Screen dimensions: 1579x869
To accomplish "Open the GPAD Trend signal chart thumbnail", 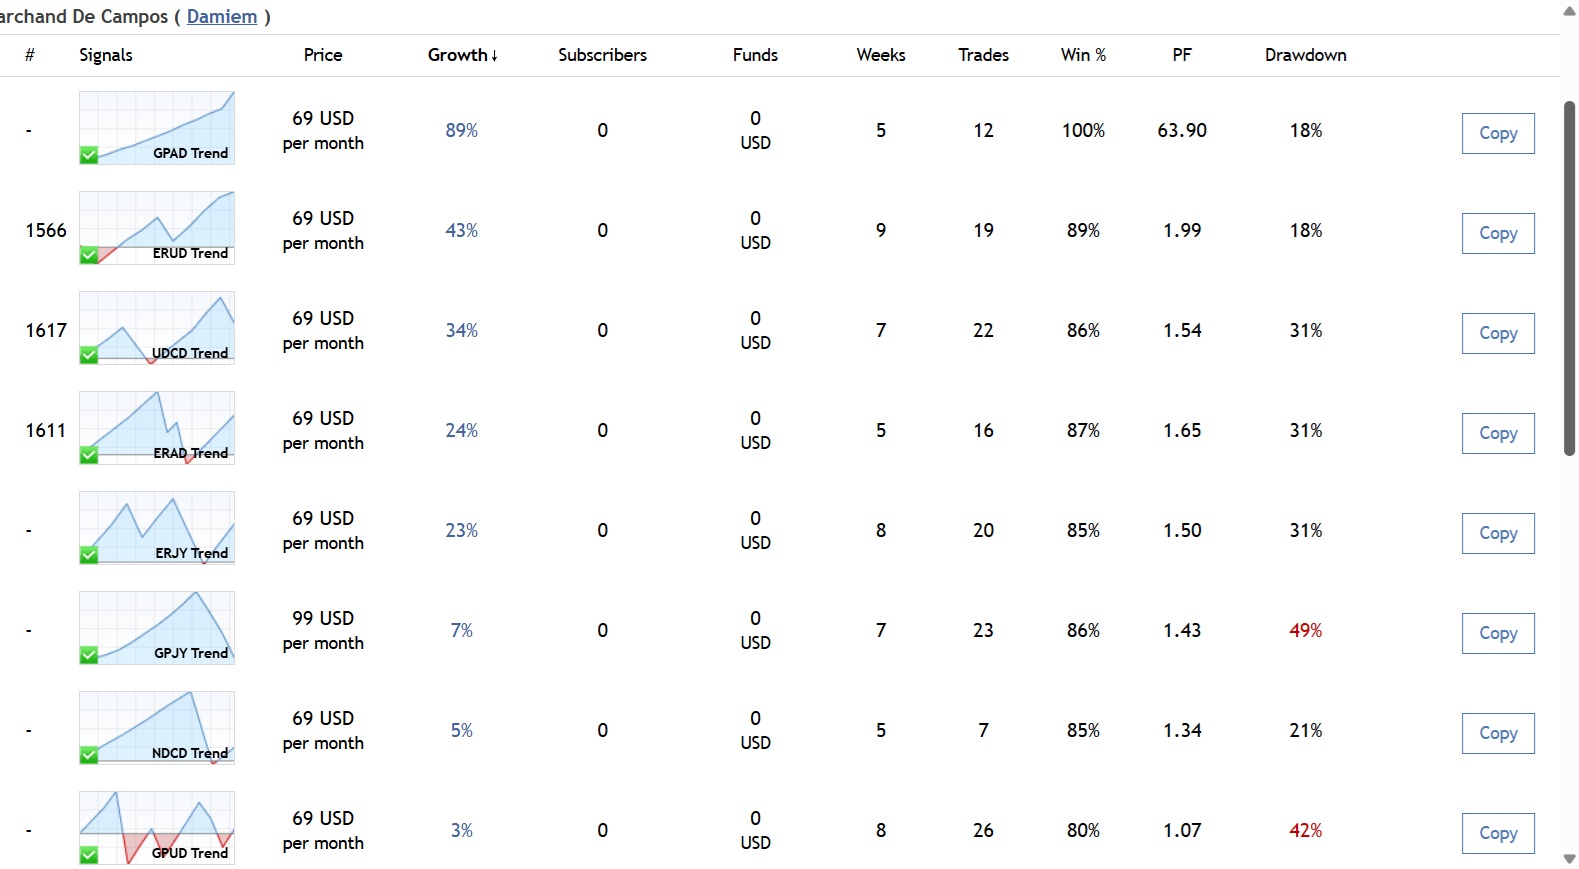I will pos(157,127).
